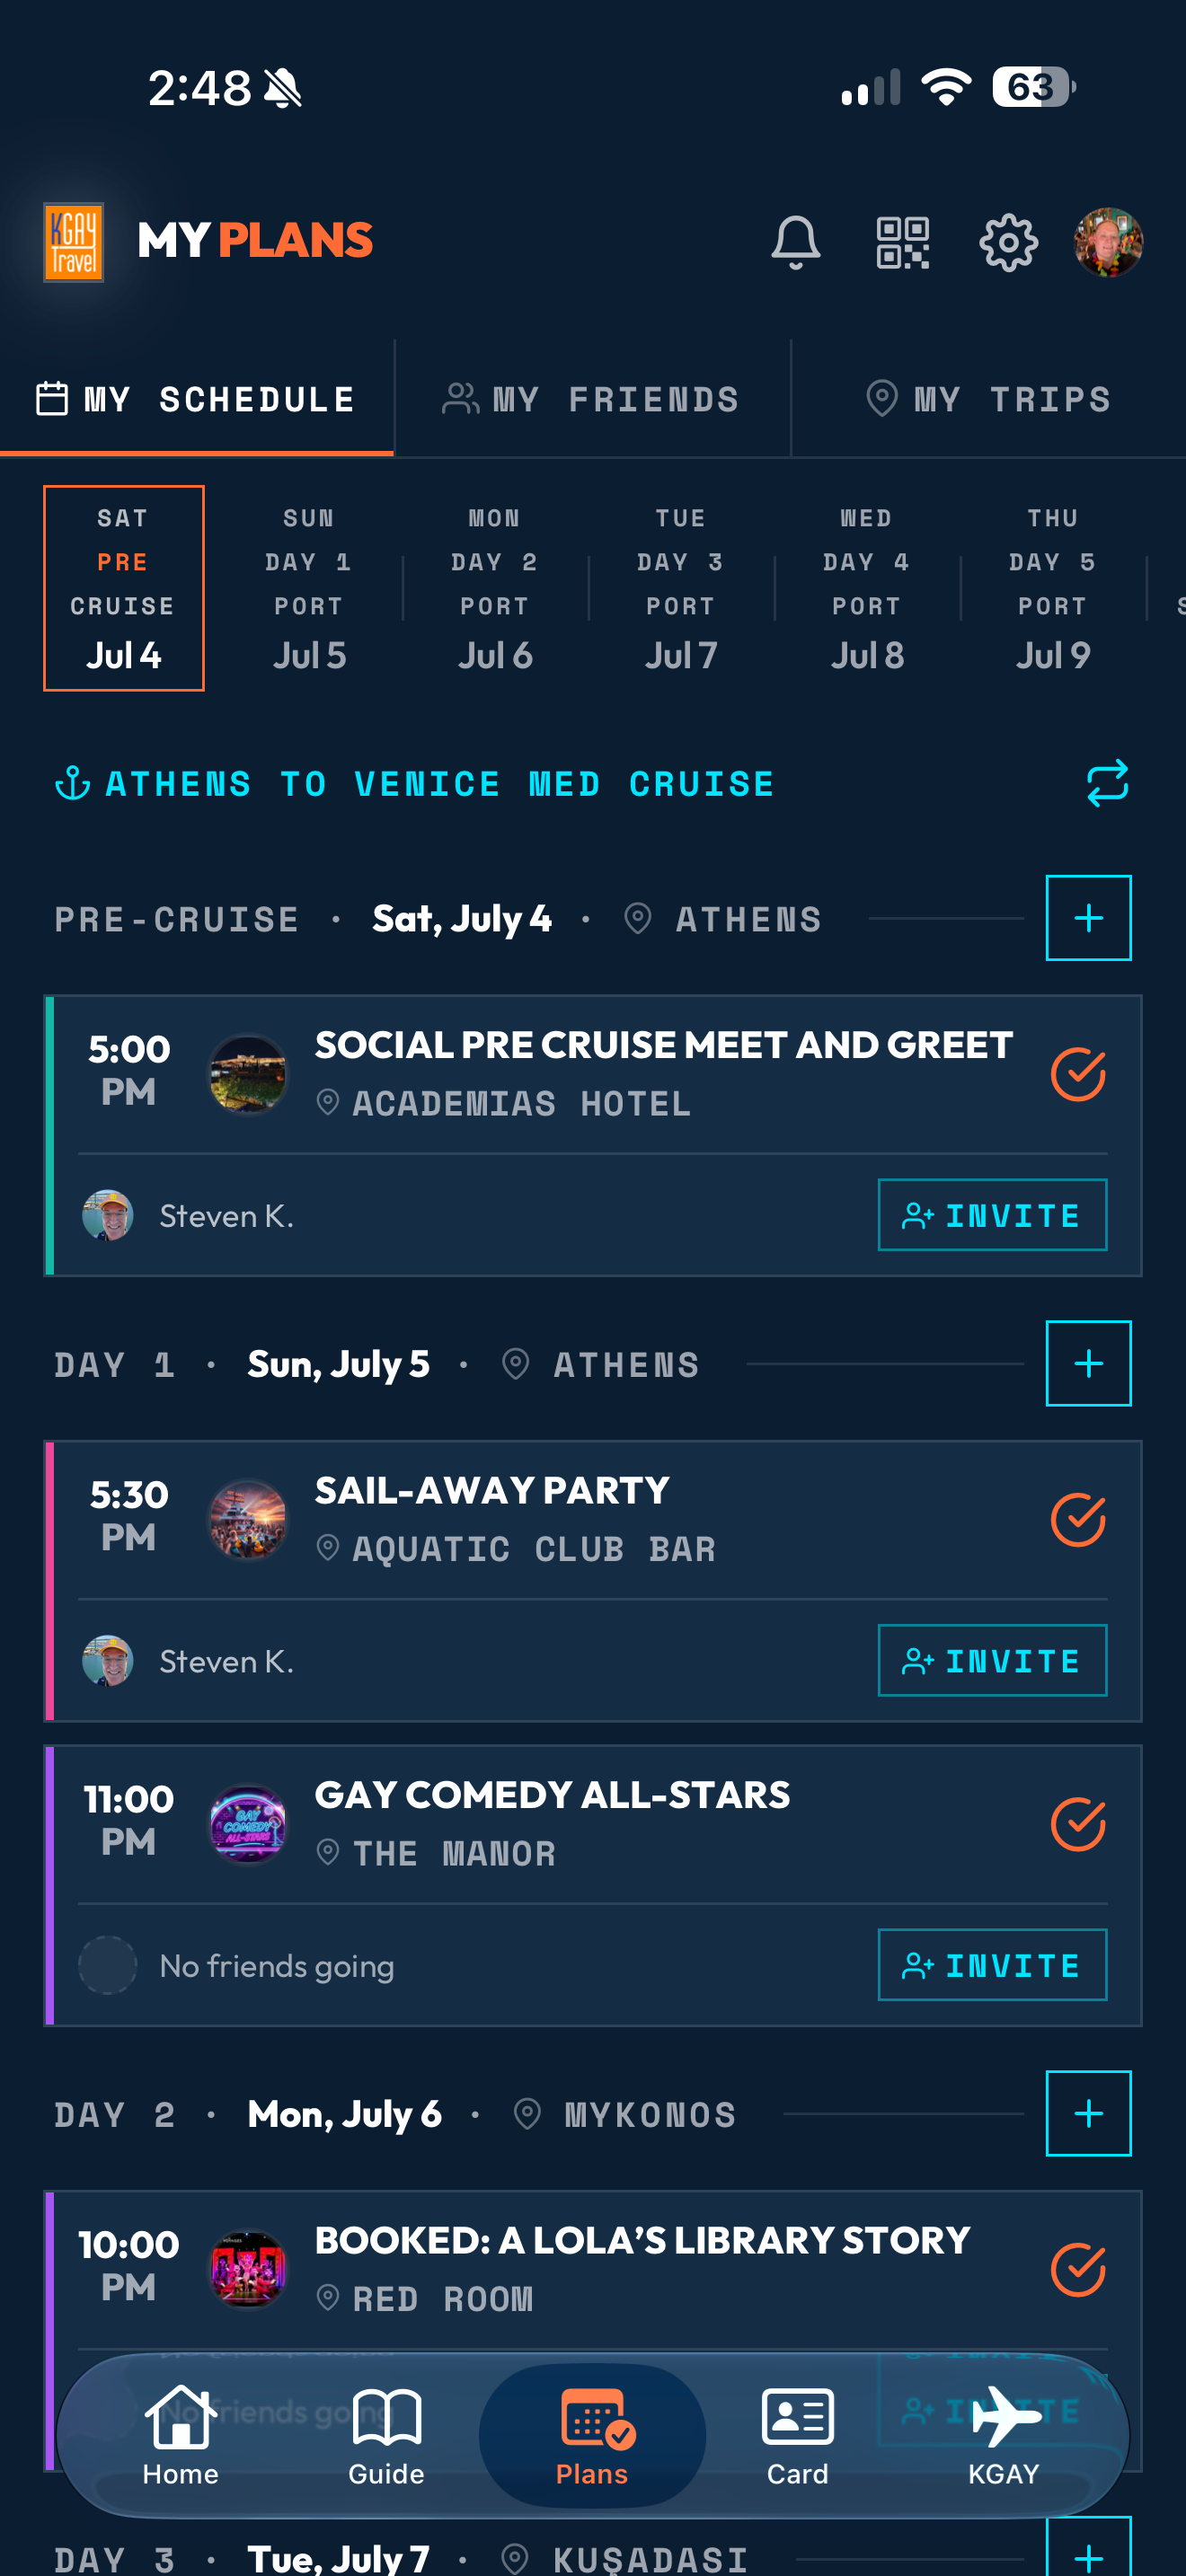The image size is (1186, 2576).
Task: Add an event to Day 2 Mon, July 6
Action: (1088, 2113)
